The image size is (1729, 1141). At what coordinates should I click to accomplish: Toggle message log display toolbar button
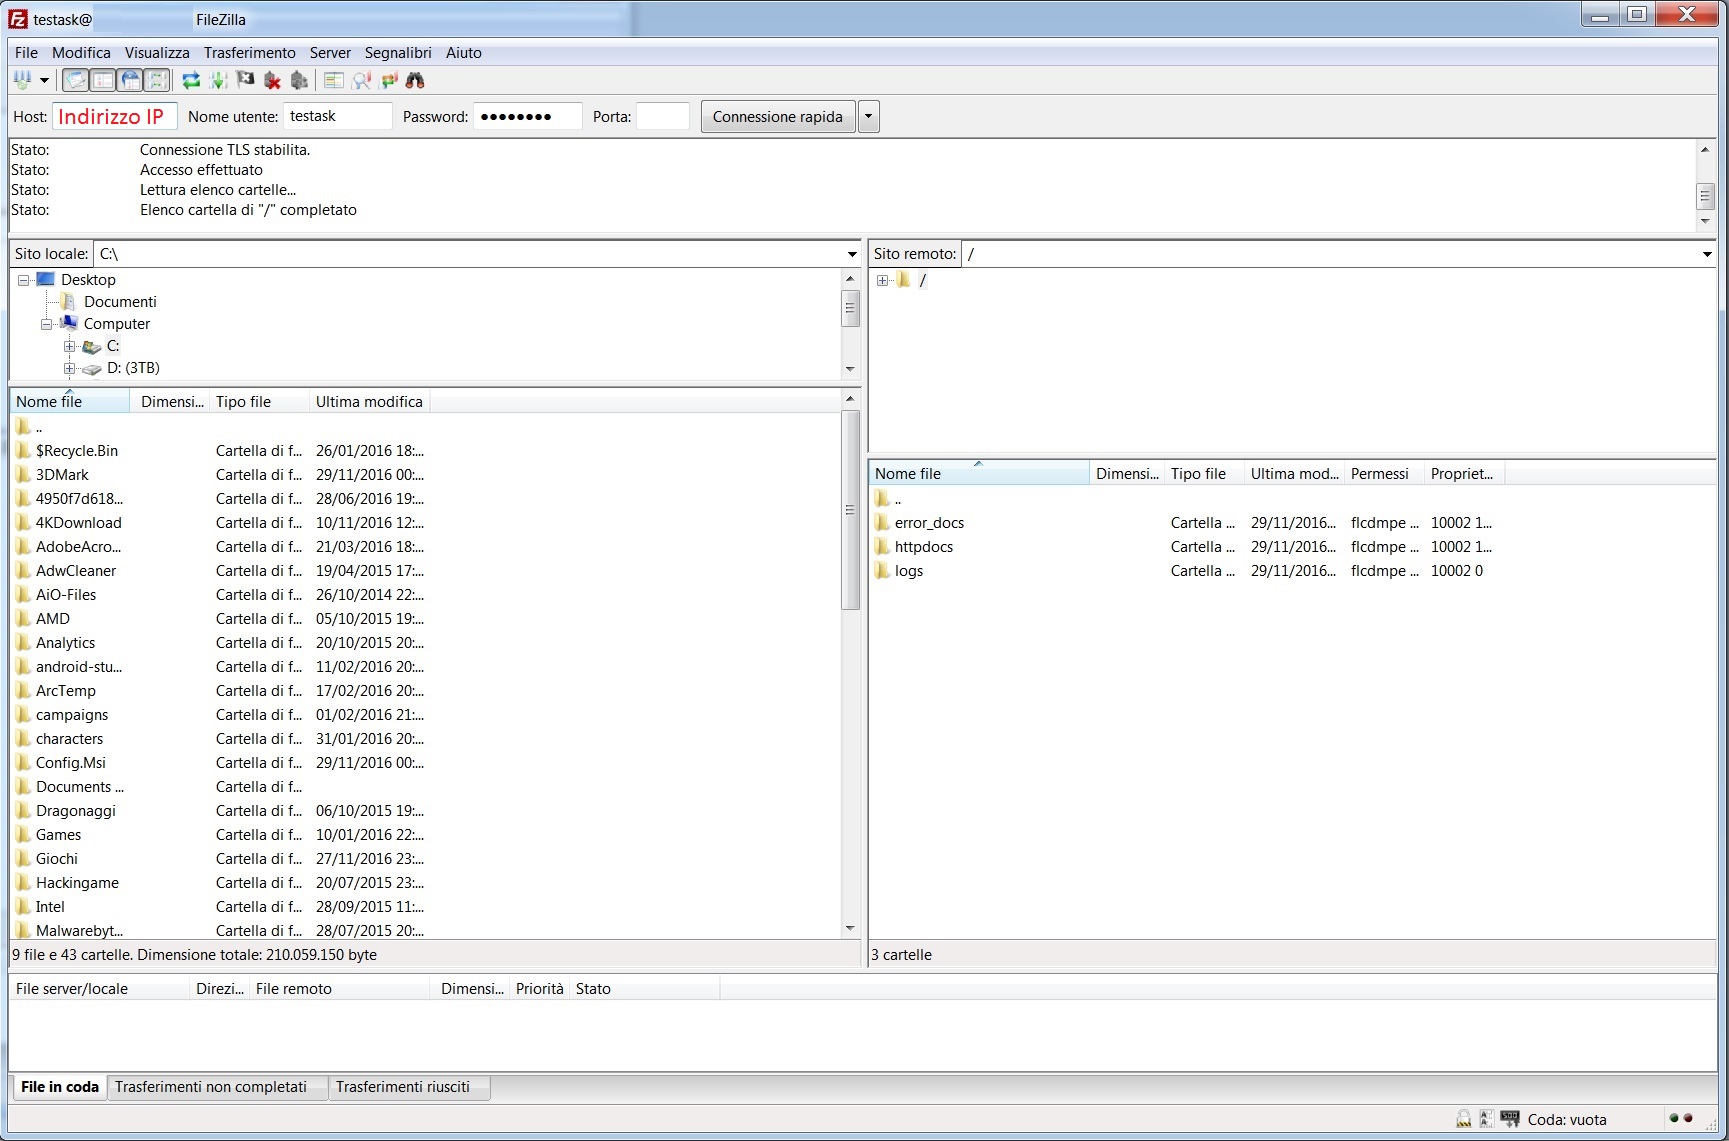[x=75, y=80]
